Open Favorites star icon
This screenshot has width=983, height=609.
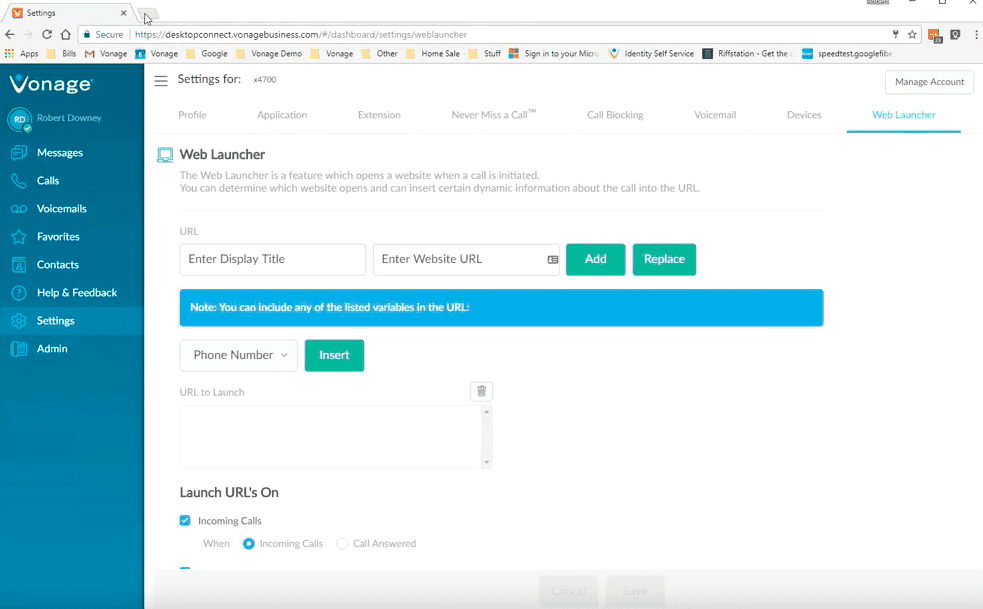18,237
